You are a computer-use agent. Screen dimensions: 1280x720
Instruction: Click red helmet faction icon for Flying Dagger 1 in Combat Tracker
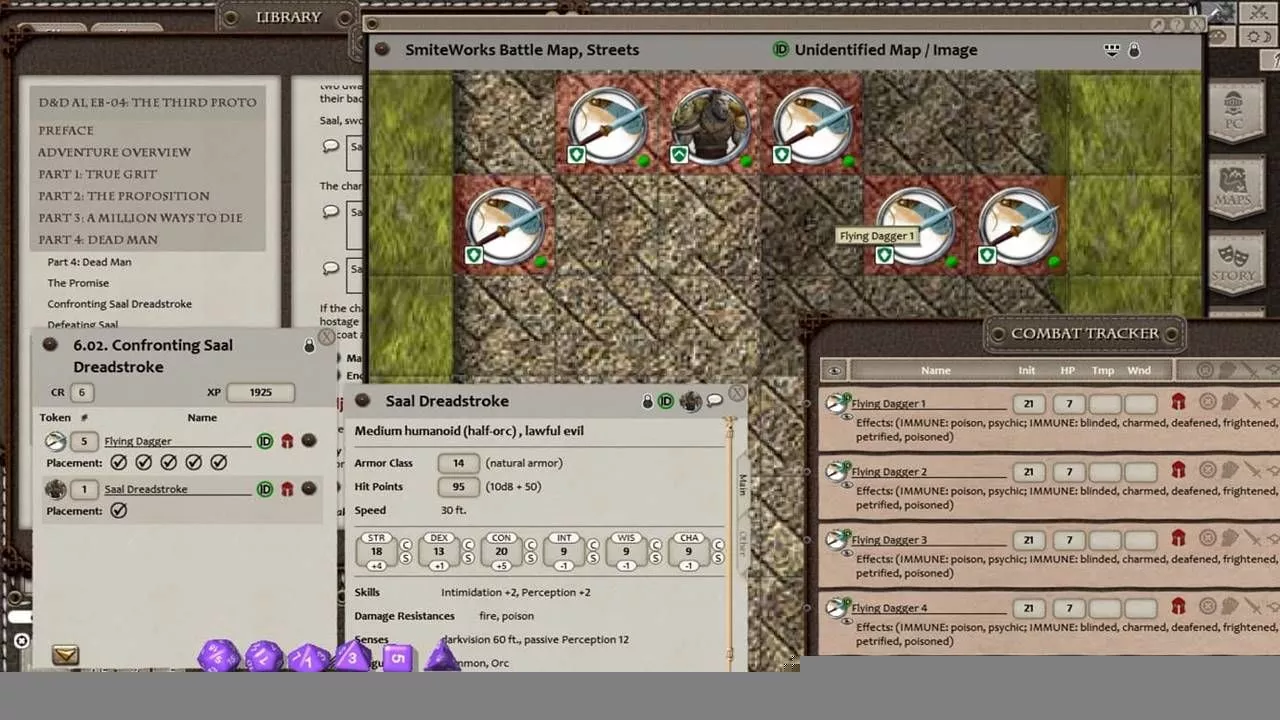click(x=1178, y=402)
